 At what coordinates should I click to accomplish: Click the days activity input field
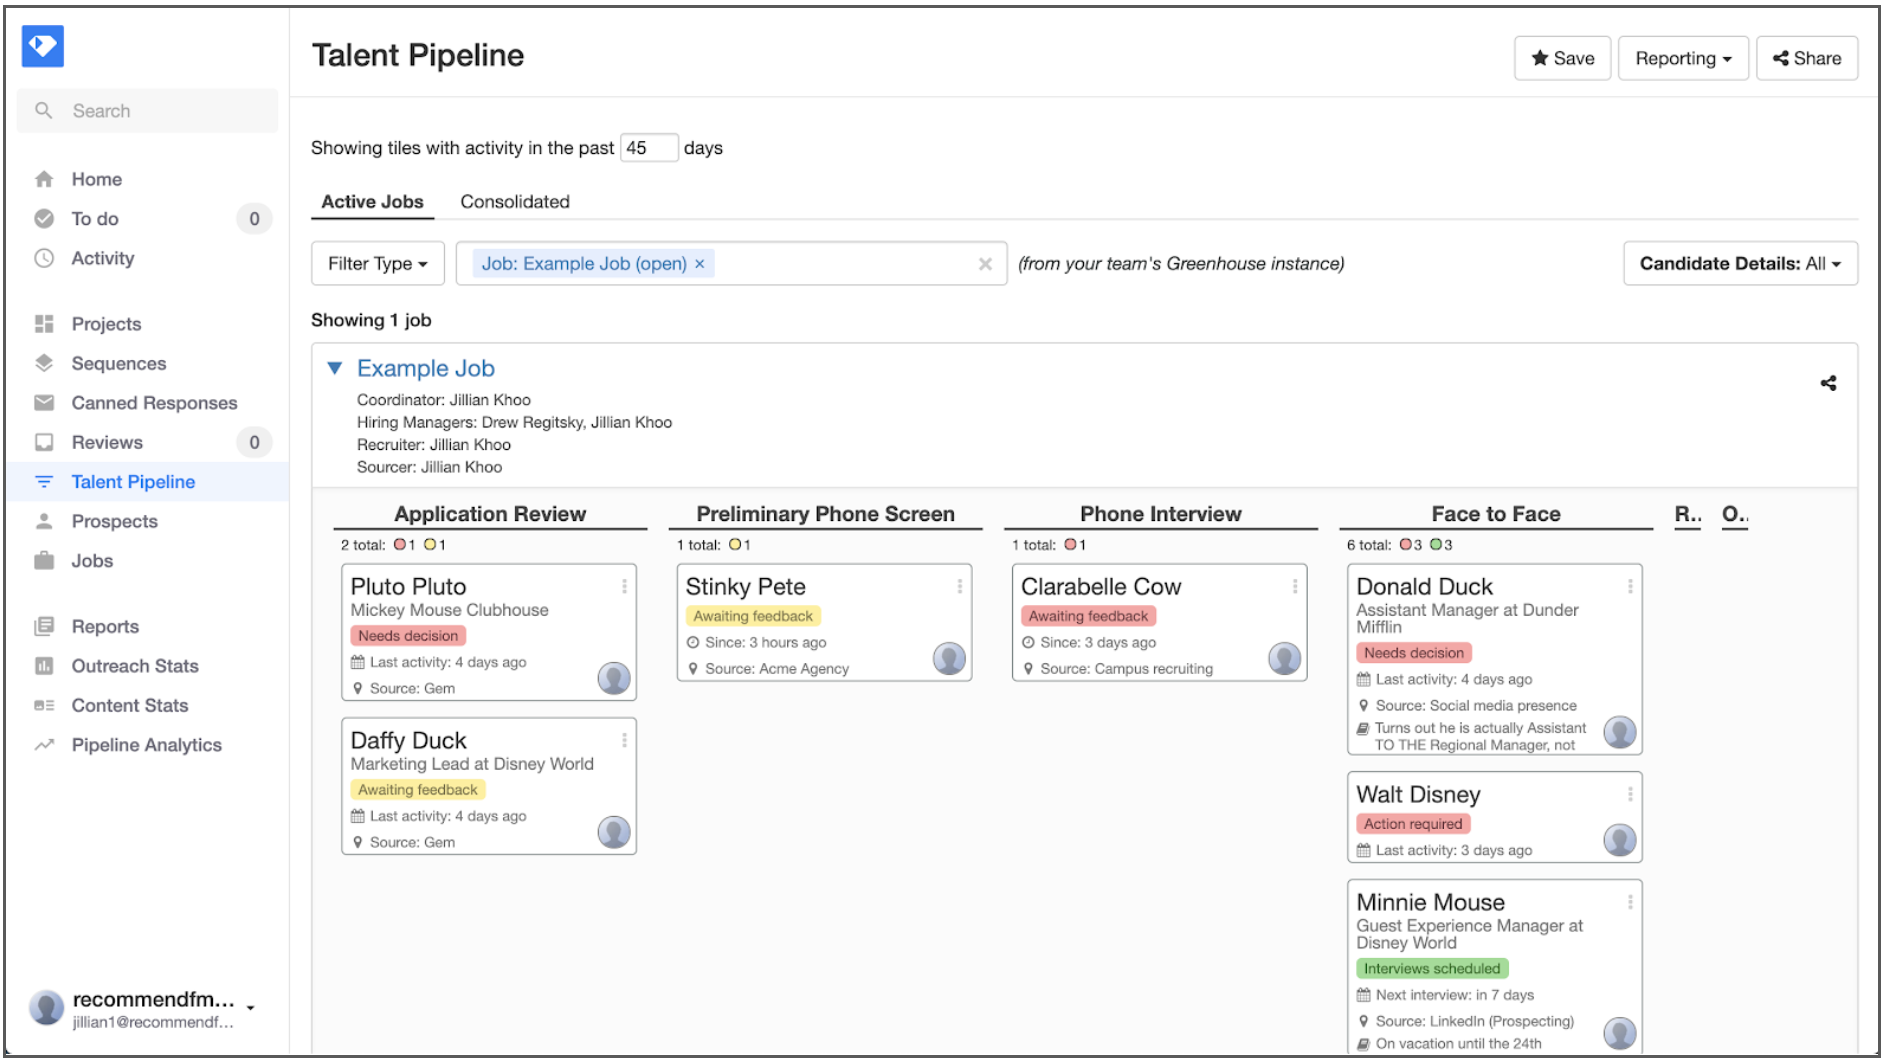[649, 148]
